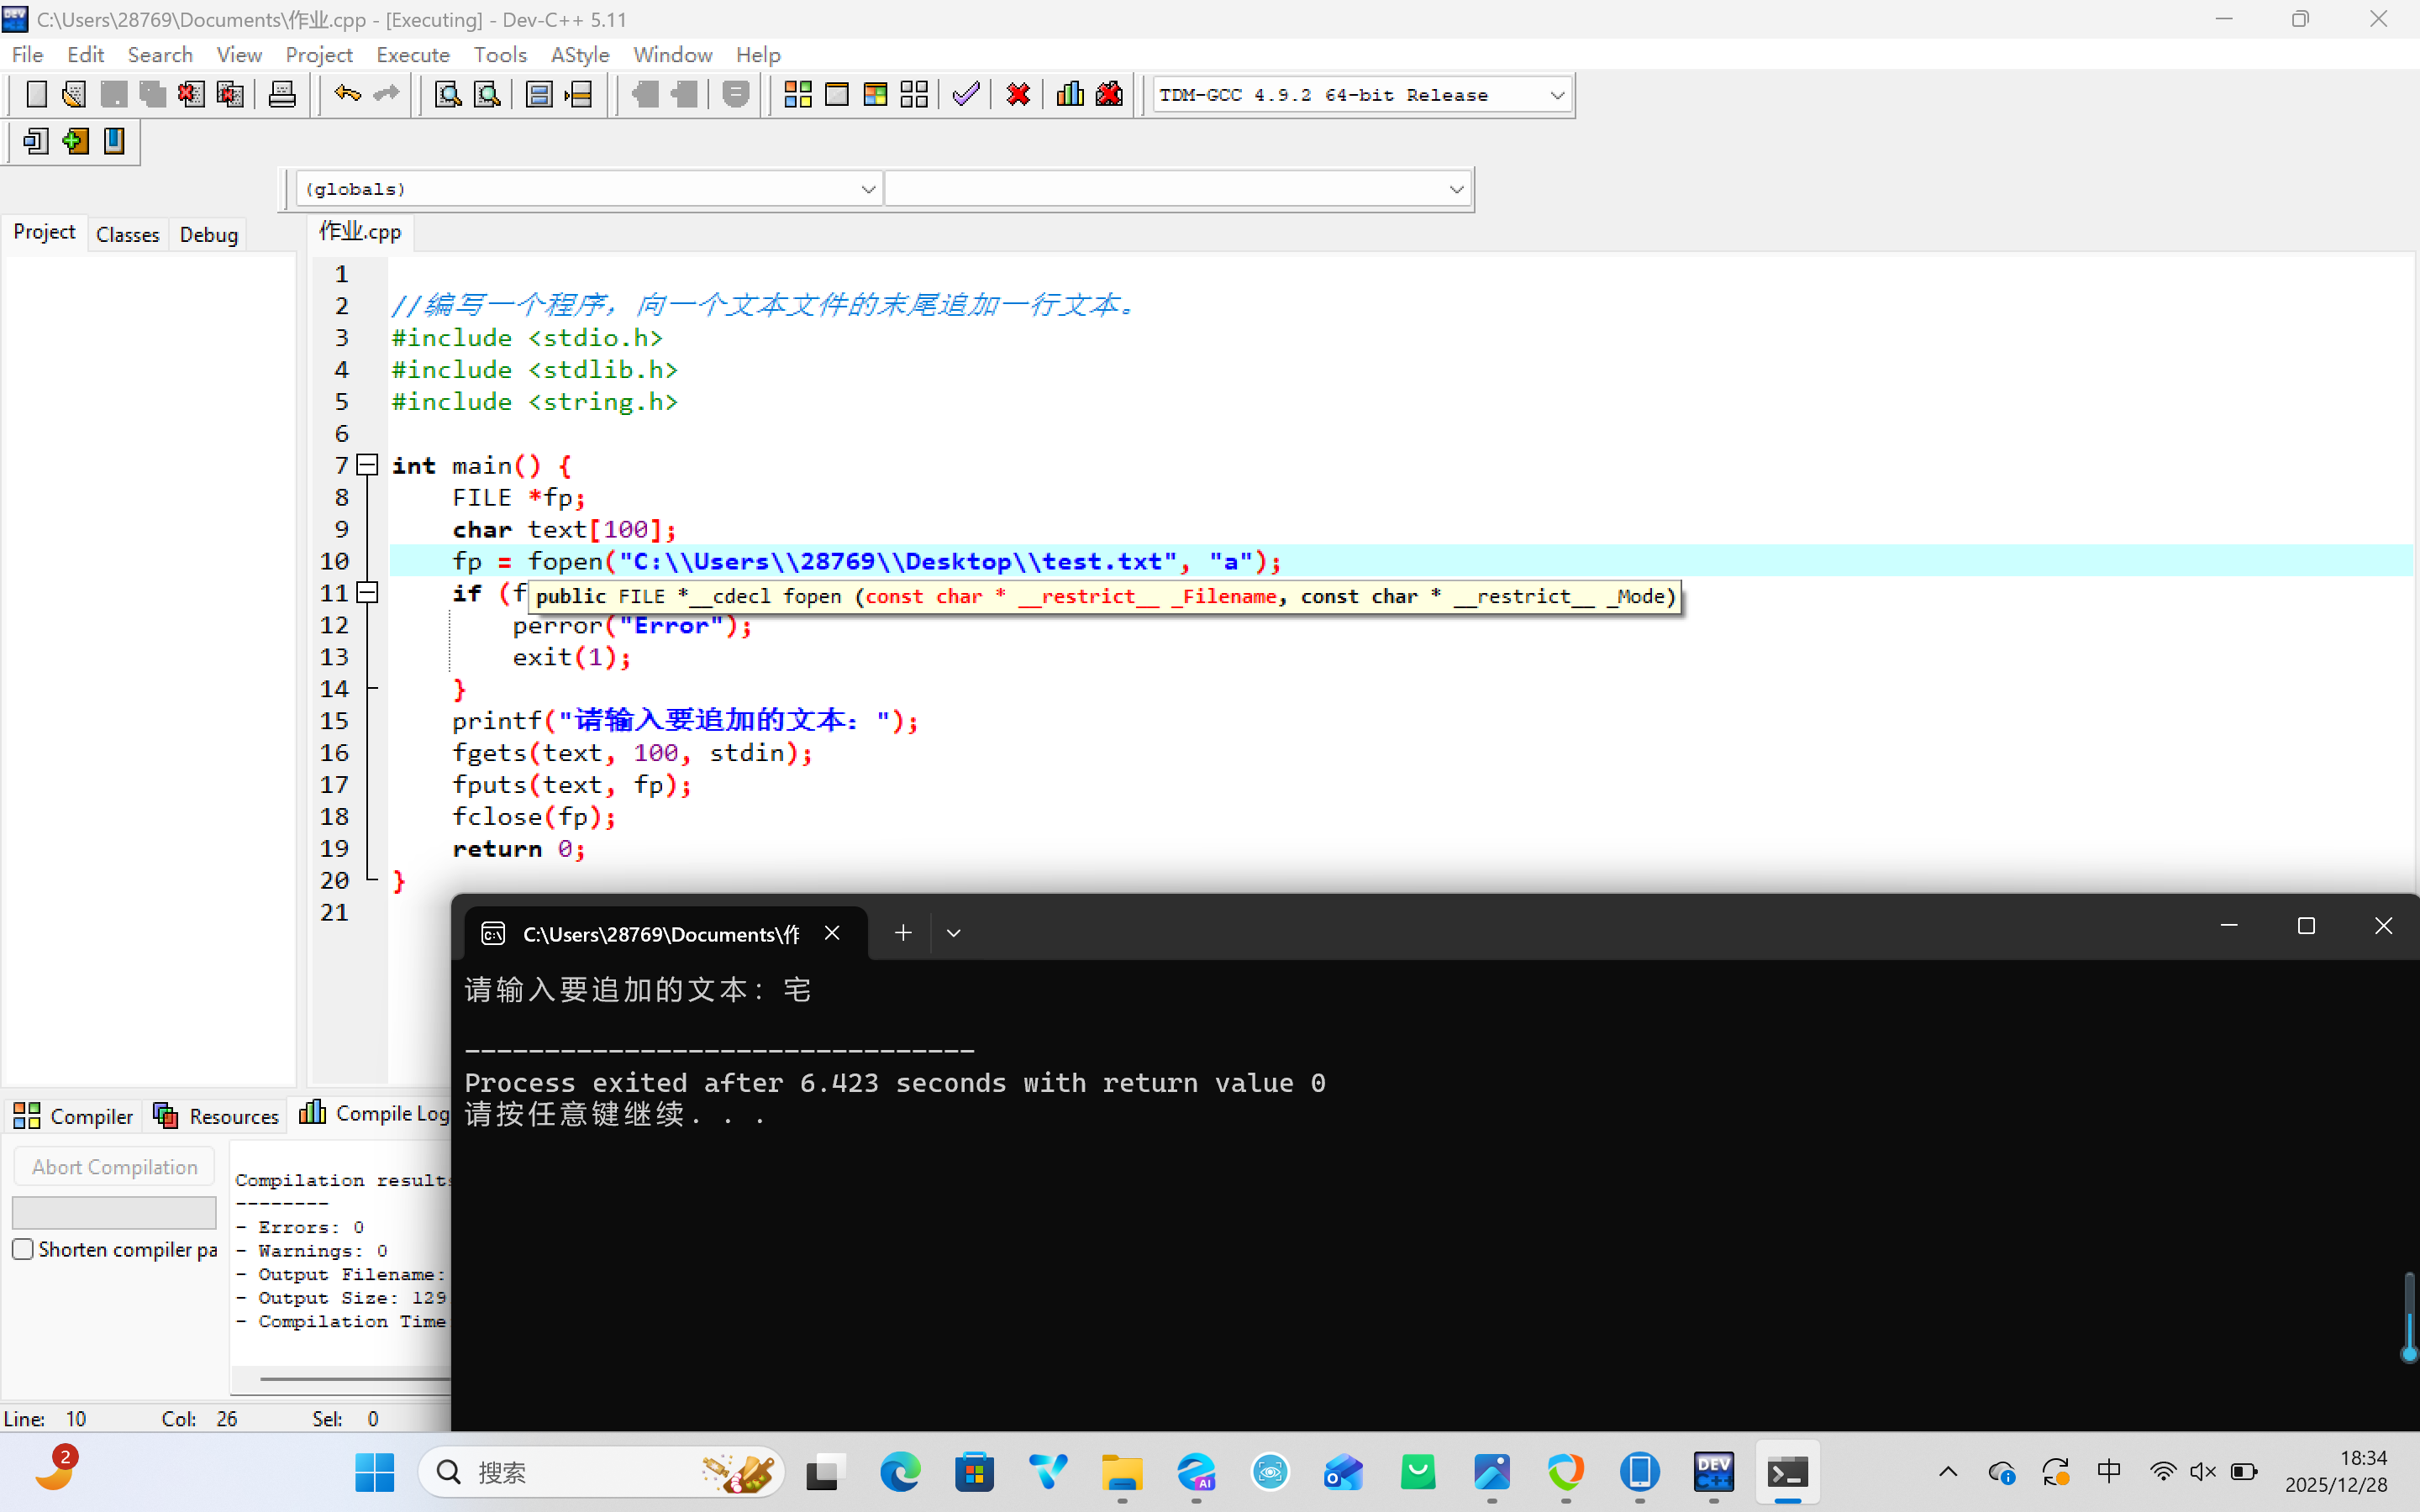Image resolution: width=2420 pixels, height=1512 pixels.
Task: Expand the (globals) scope dropdown
Action: pyautogui.click(x=867, y=189)
